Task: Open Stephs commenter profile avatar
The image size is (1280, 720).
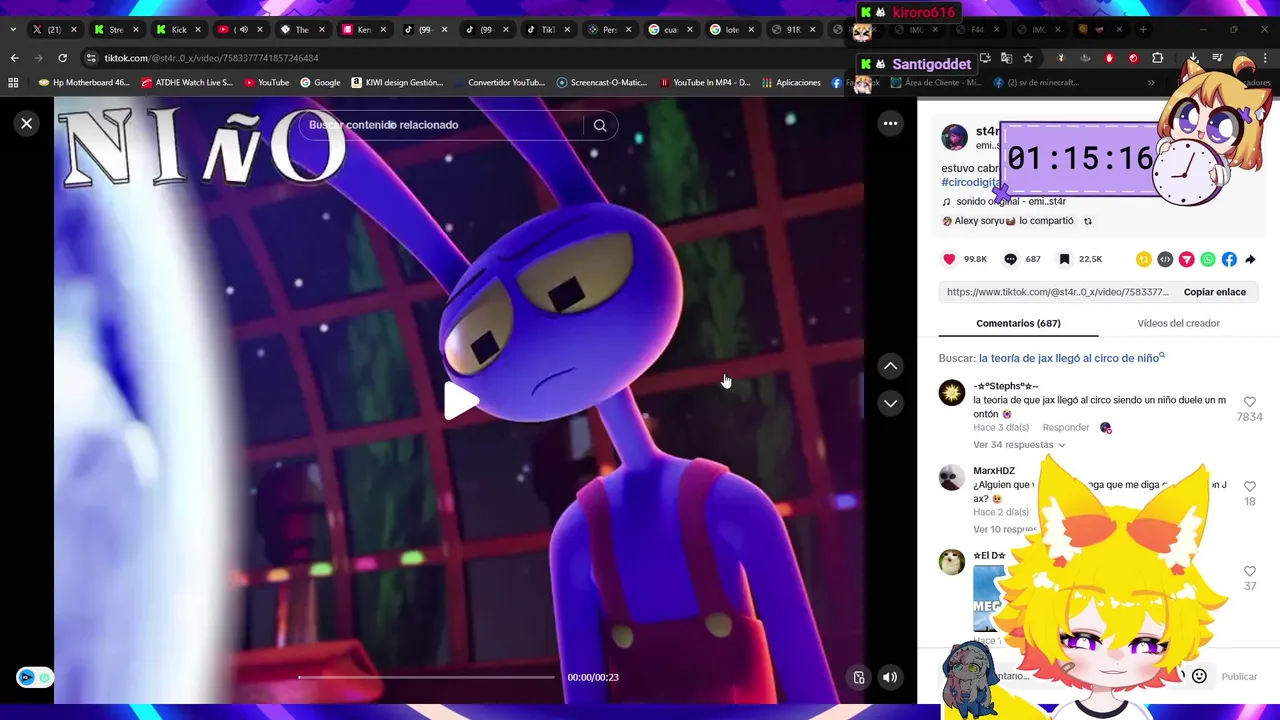Action: click(x=951, y=392)
